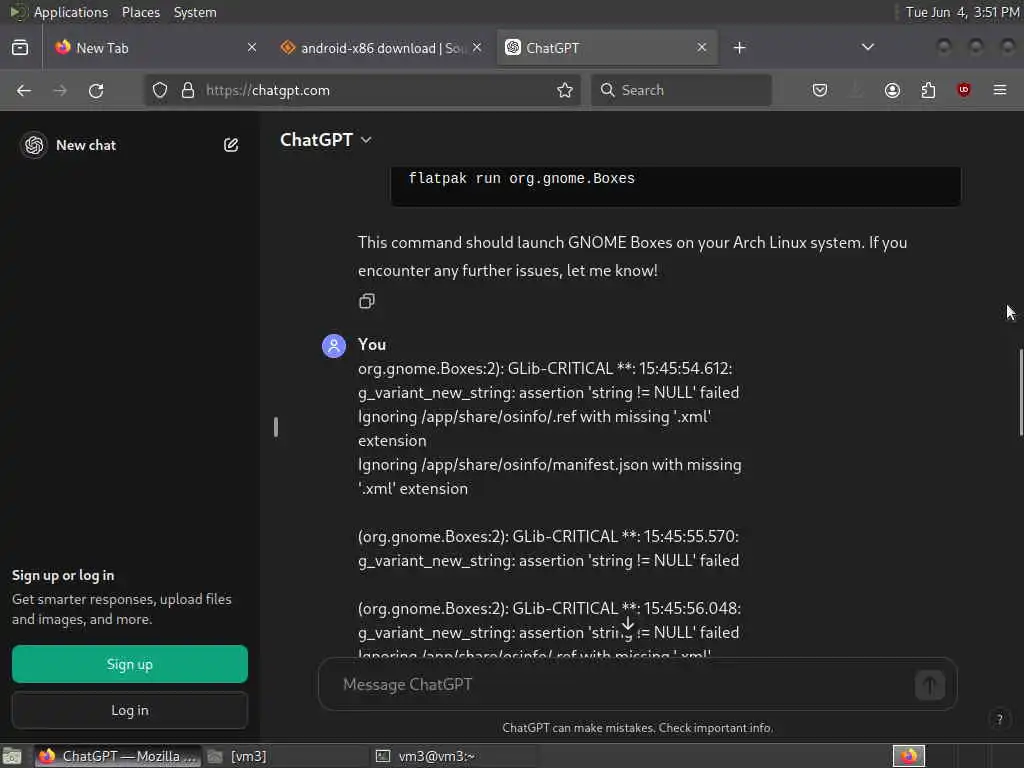Open Firefox account icon

pyautogui.click(x=892, y=90)
